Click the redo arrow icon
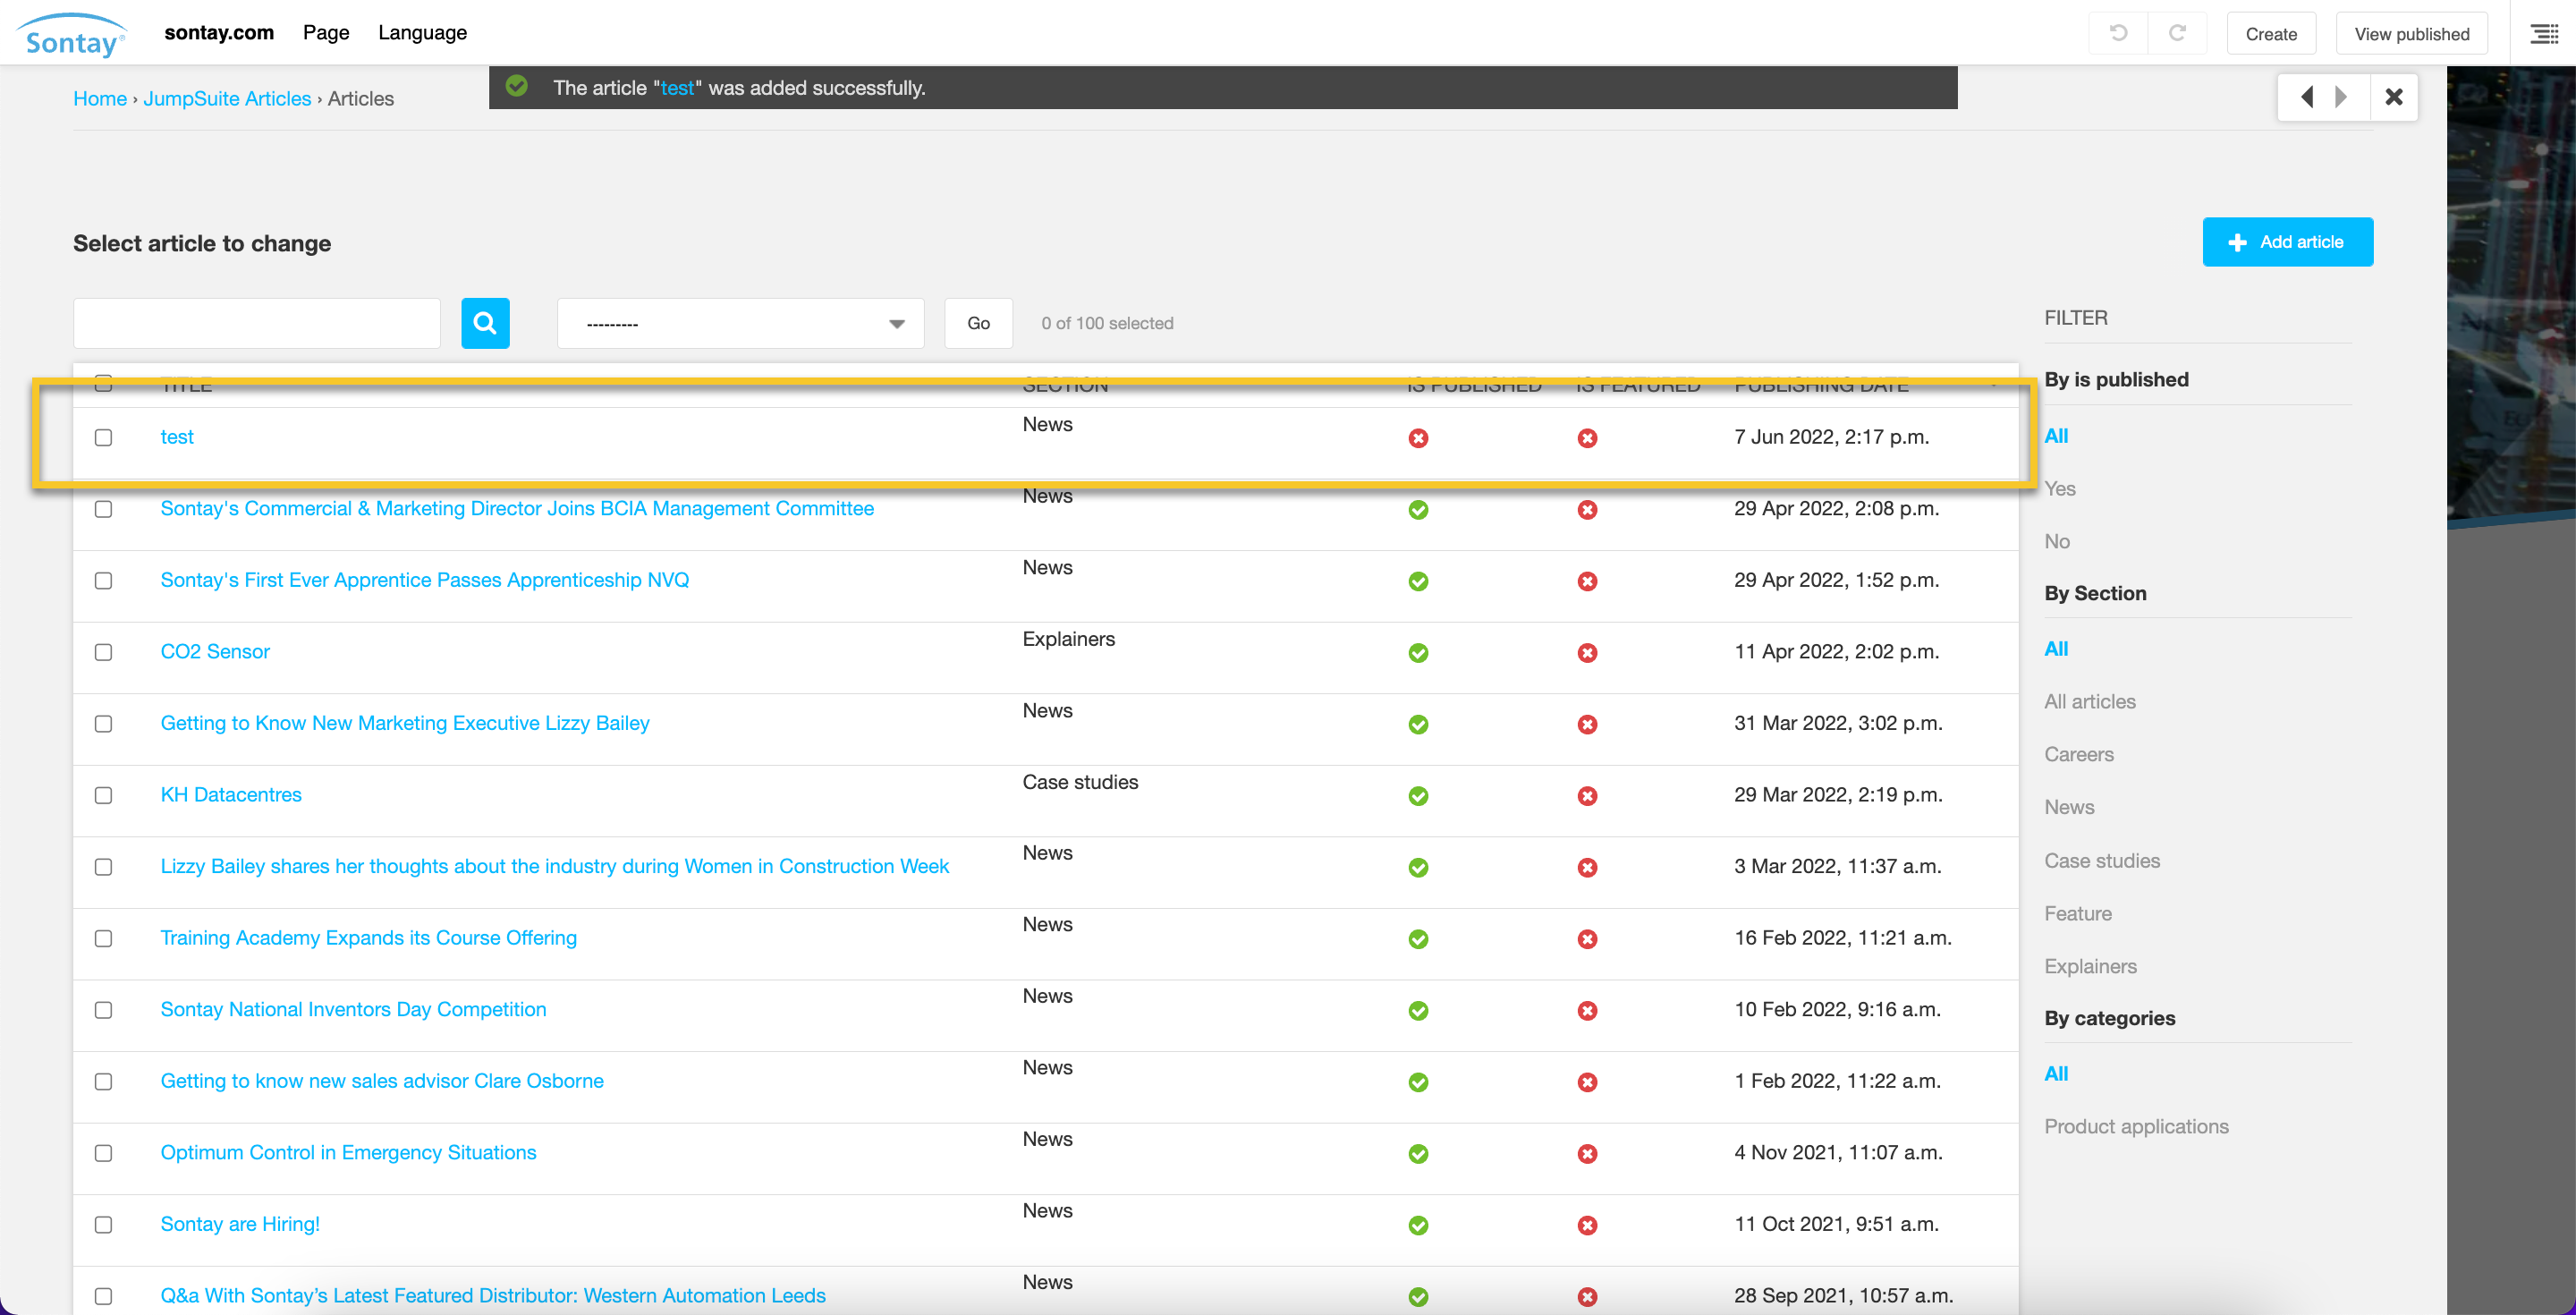The image size is (2576, 1315). tap(2177, 33)
